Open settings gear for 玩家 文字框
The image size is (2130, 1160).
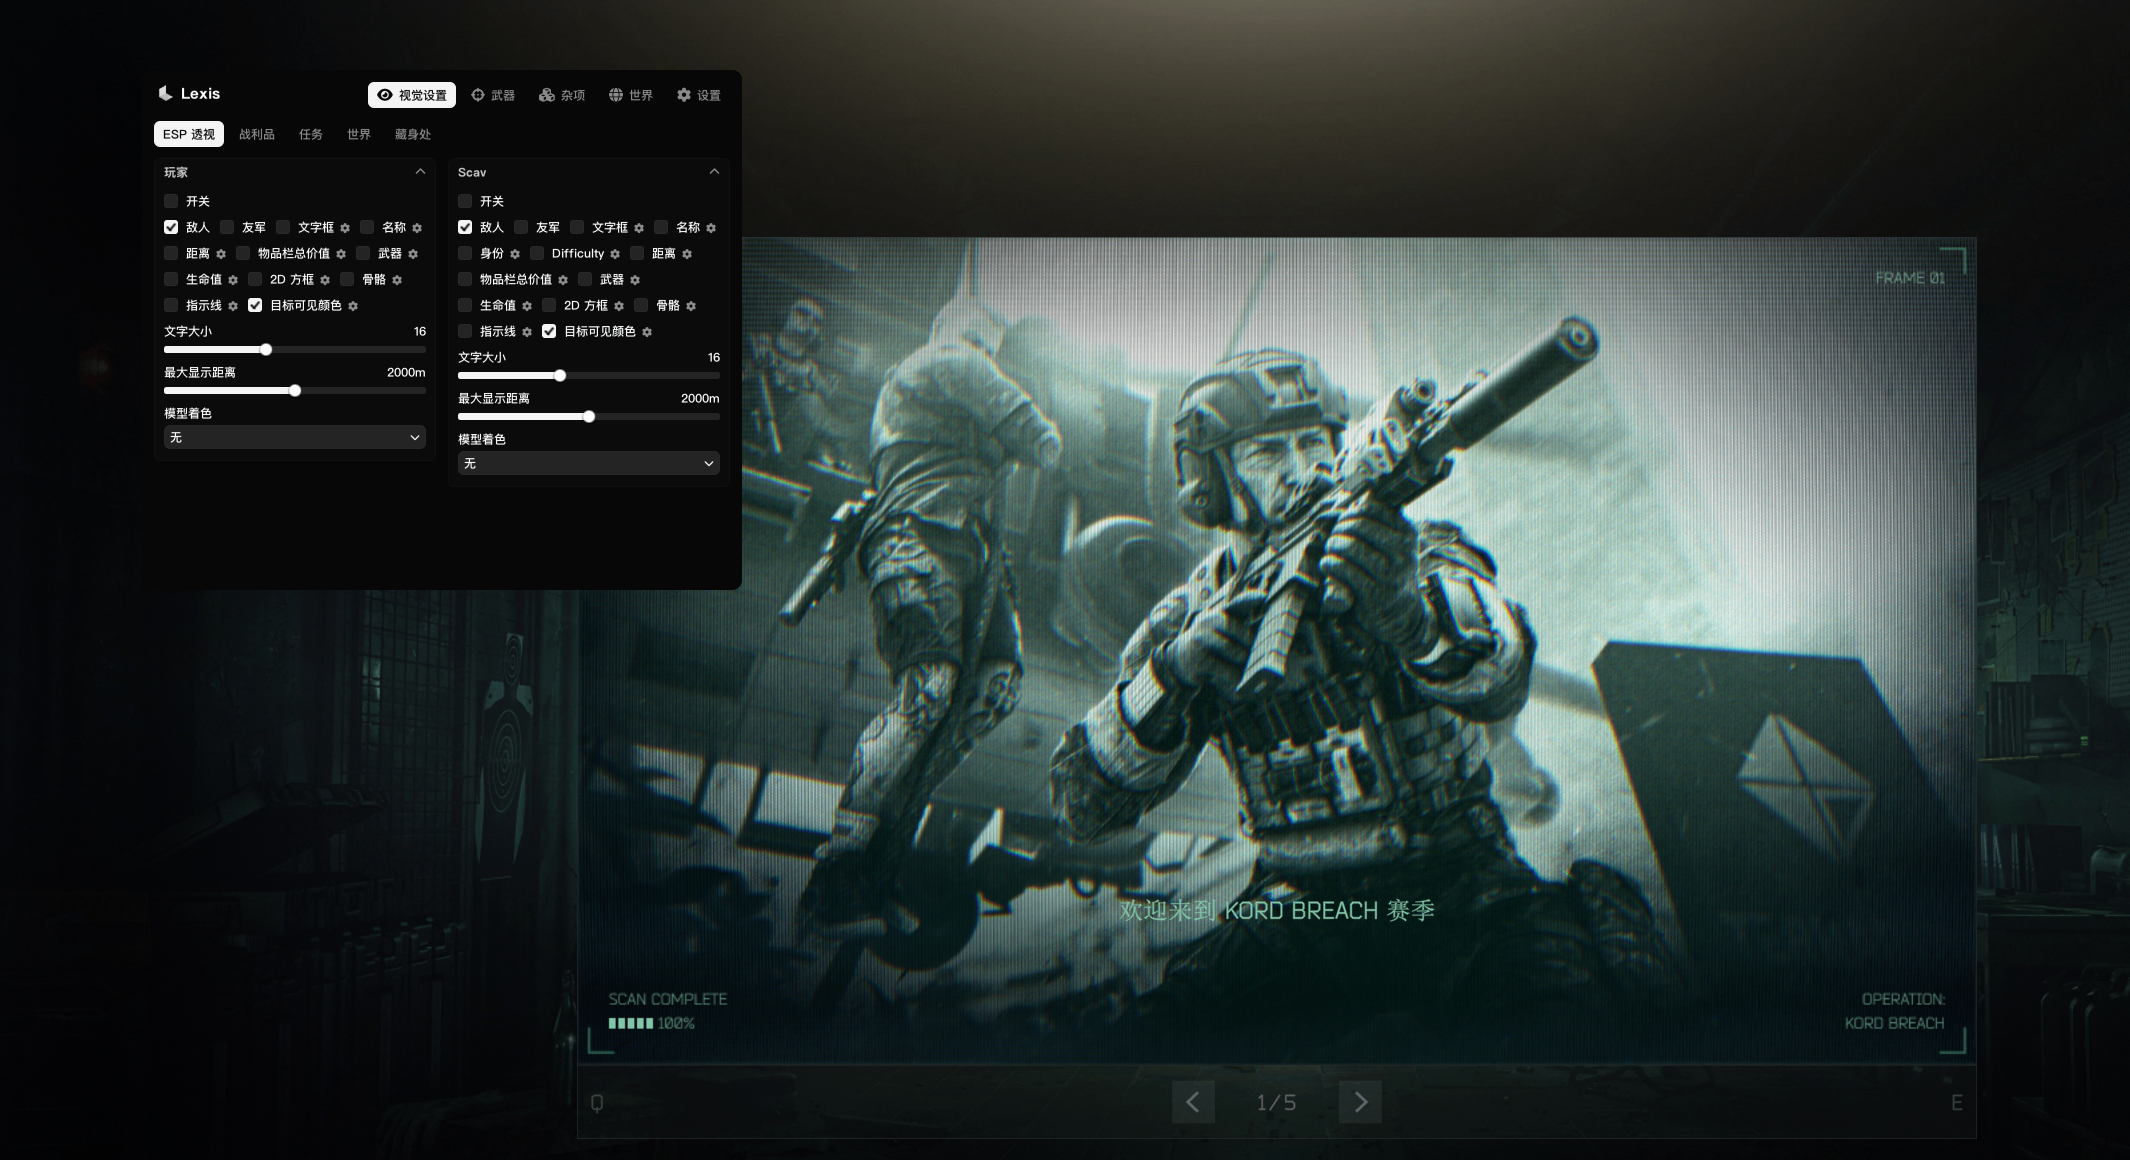tap(345, 228)
